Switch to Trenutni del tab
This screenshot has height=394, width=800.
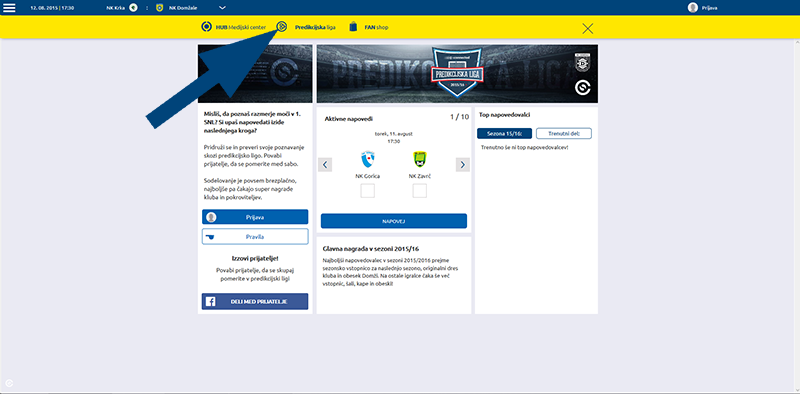coord(564,134)
